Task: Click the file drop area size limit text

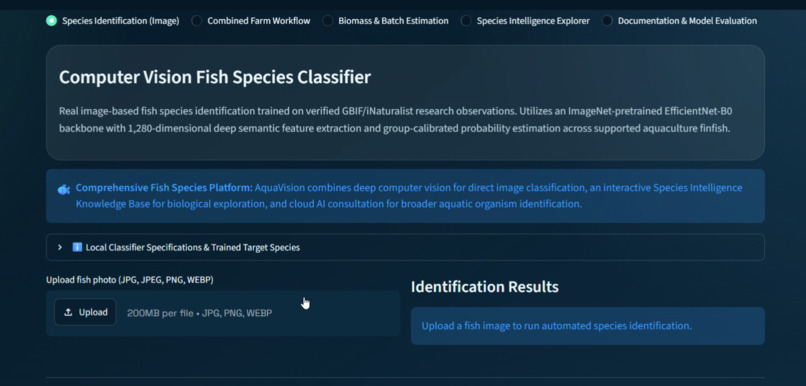Action: [x=199, y=313]
